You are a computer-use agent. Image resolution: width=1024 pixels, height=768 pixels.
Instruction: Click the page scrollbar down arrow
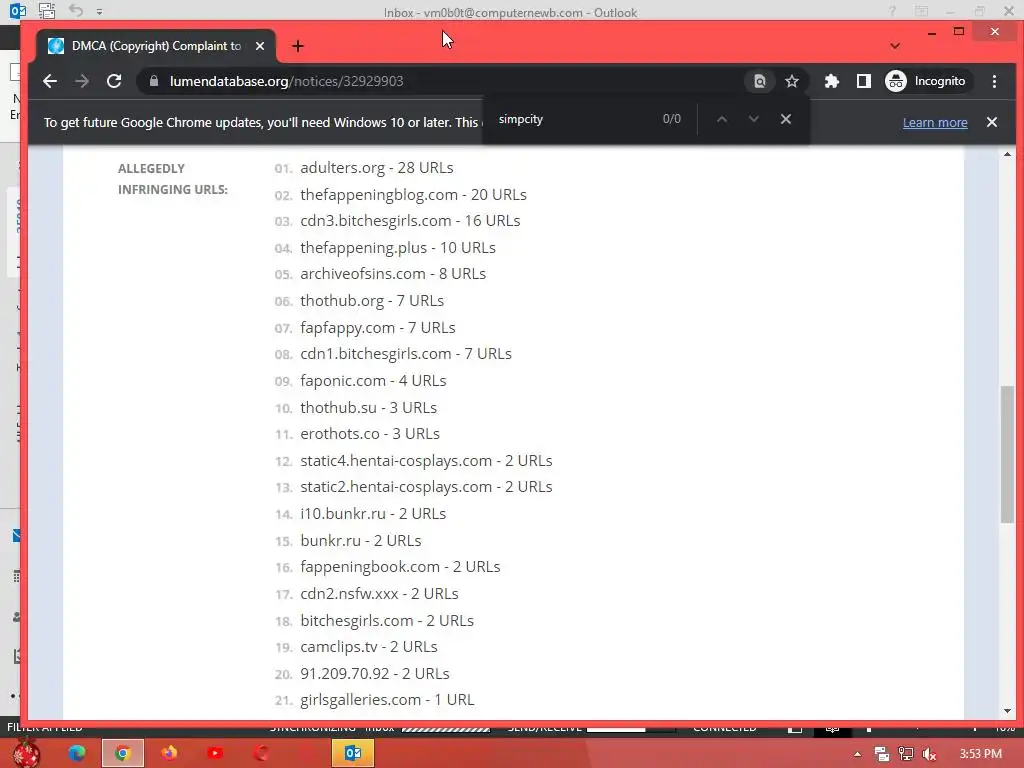pos(1007,711)
